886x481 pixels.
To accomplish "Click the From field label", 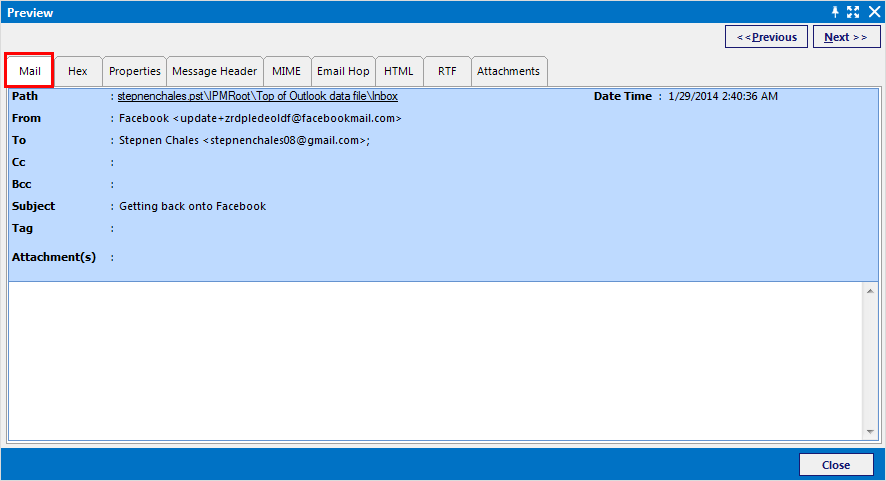I will 26,118.
